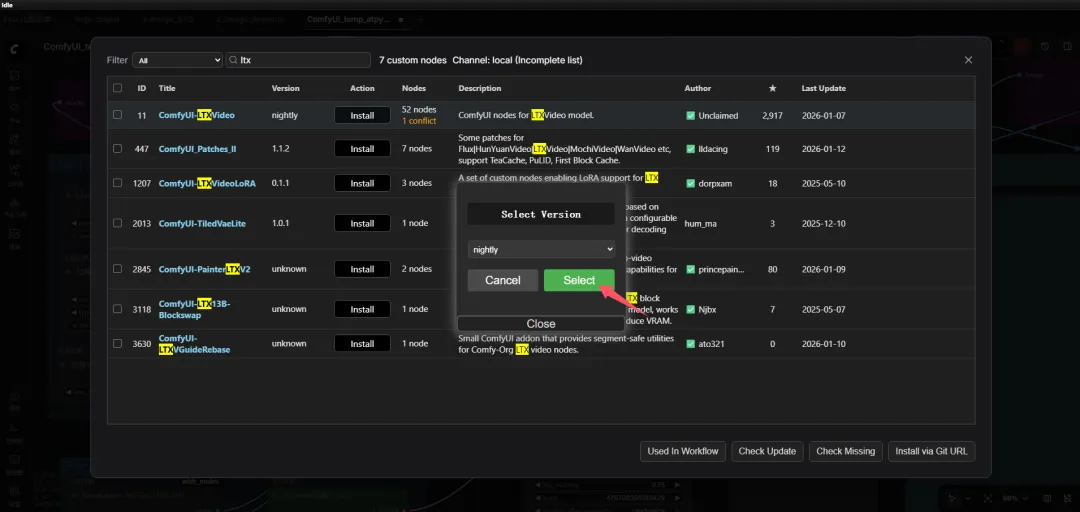
Task: Check the ComfyUI_Patches_II row checkbox
Action: pyautogui.click(x=117, y=148)
